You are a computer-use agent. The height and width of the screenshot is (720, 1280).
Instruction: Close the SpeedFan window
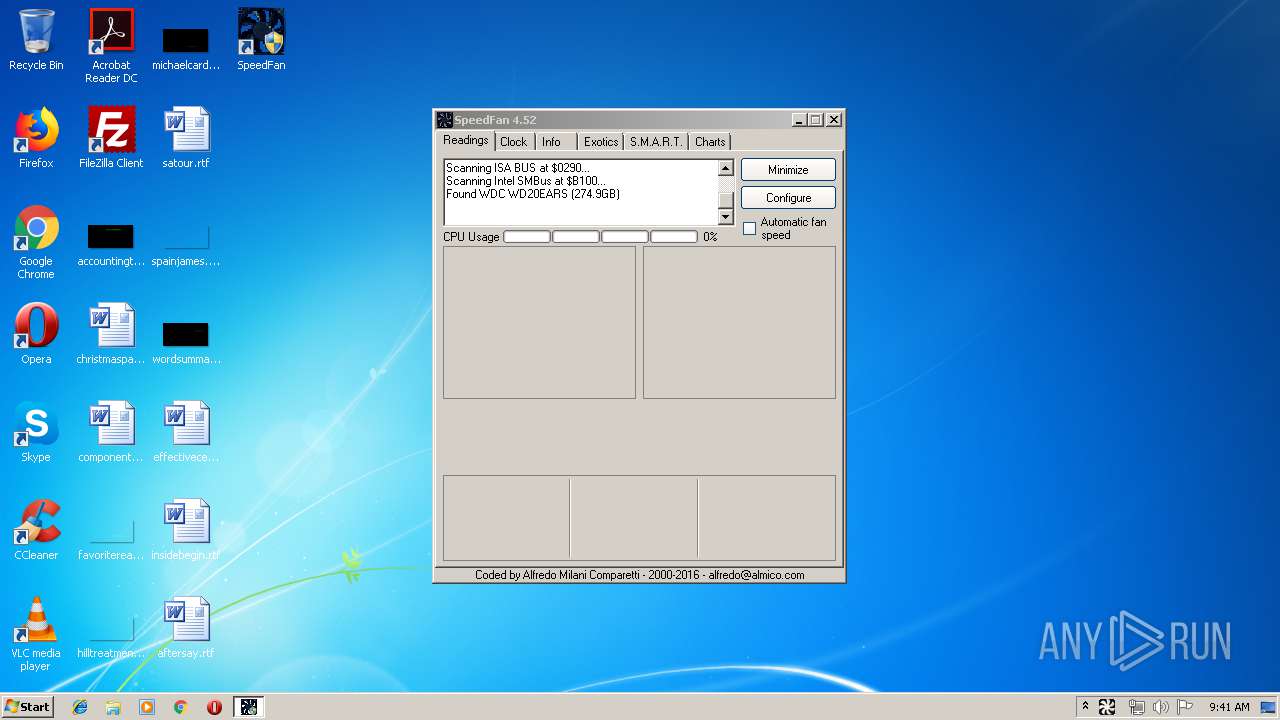(x=833, y=120)
